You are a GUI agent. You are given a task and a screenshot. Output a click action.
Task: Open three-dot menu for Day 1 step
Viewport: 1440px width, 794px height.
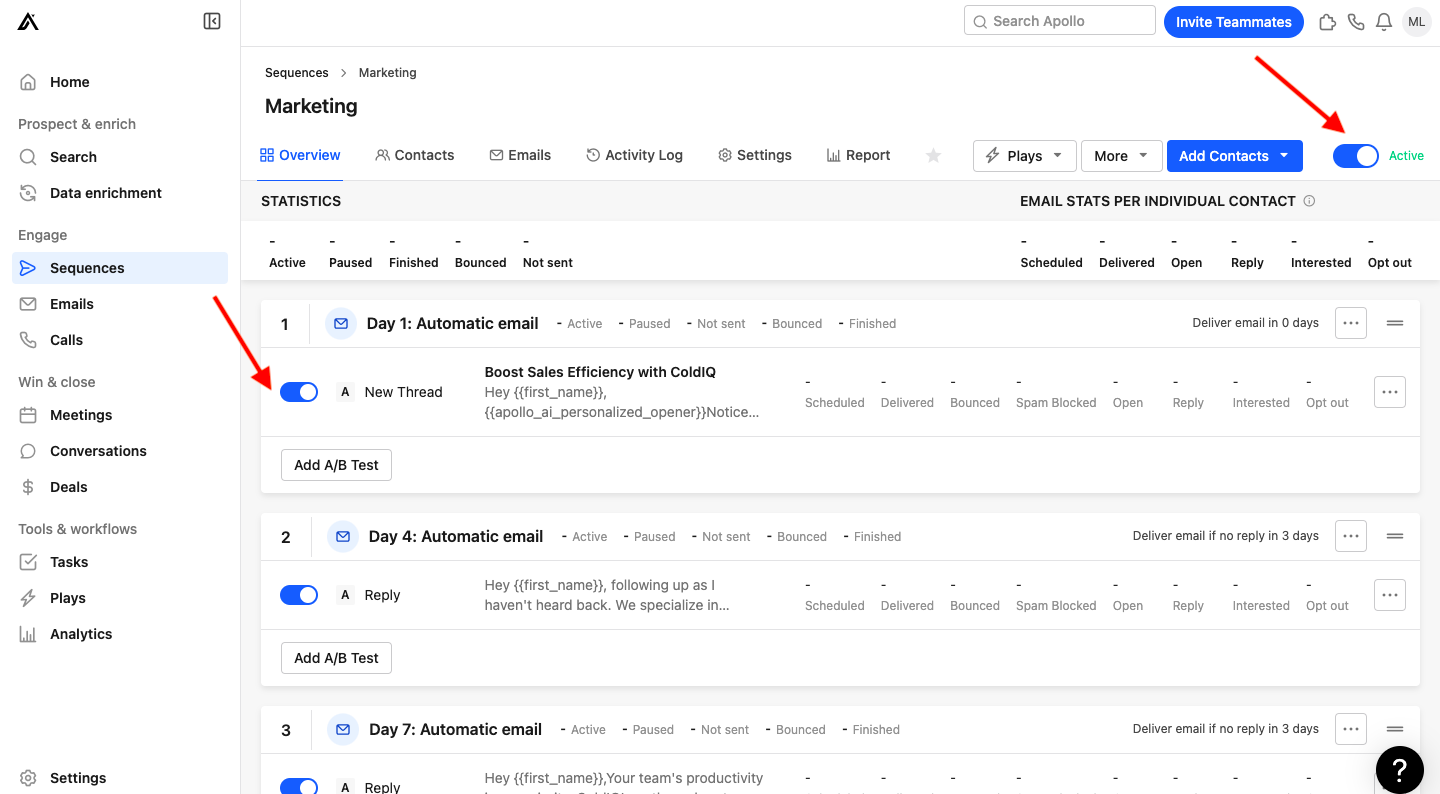(x=1350, y=323)
